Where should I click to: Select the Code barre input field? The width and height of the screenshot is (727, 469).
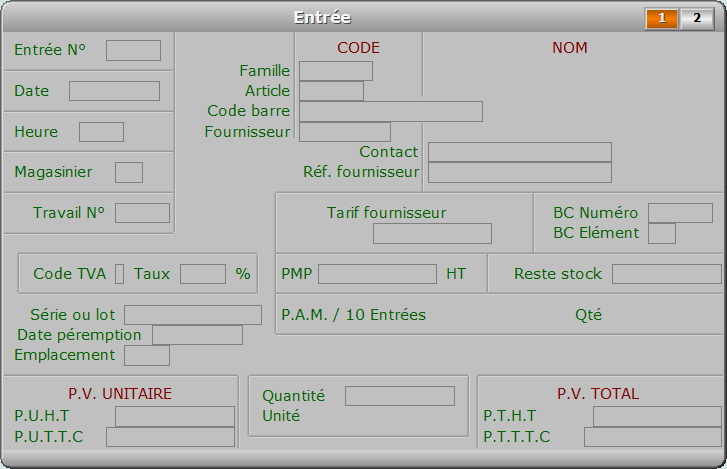[391, 111]
